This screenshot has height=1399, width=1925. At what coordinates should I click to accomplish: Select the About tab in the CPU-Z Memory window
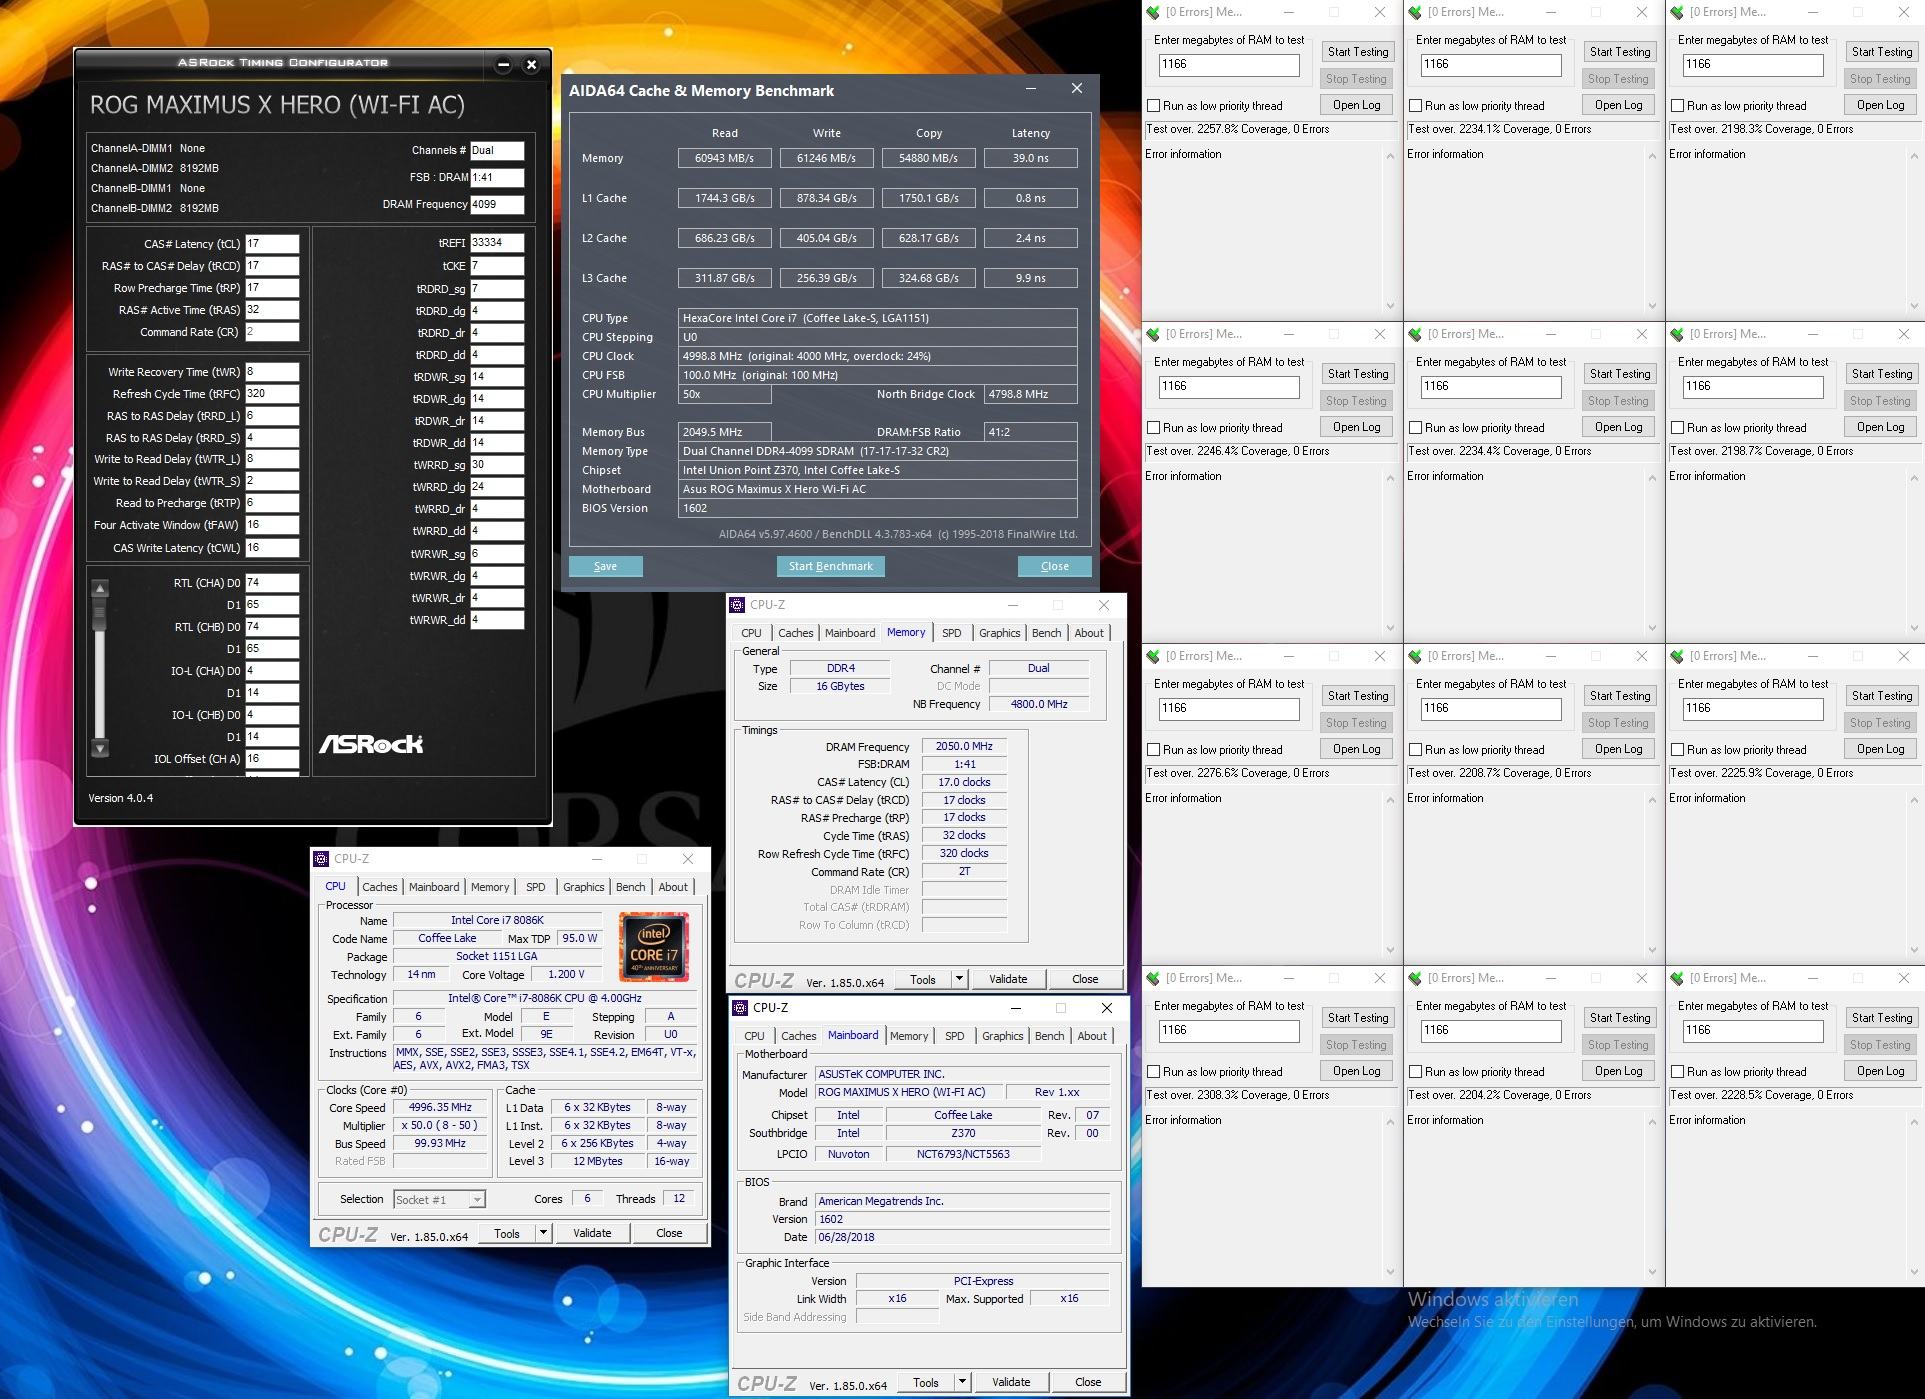(1089, 633)
